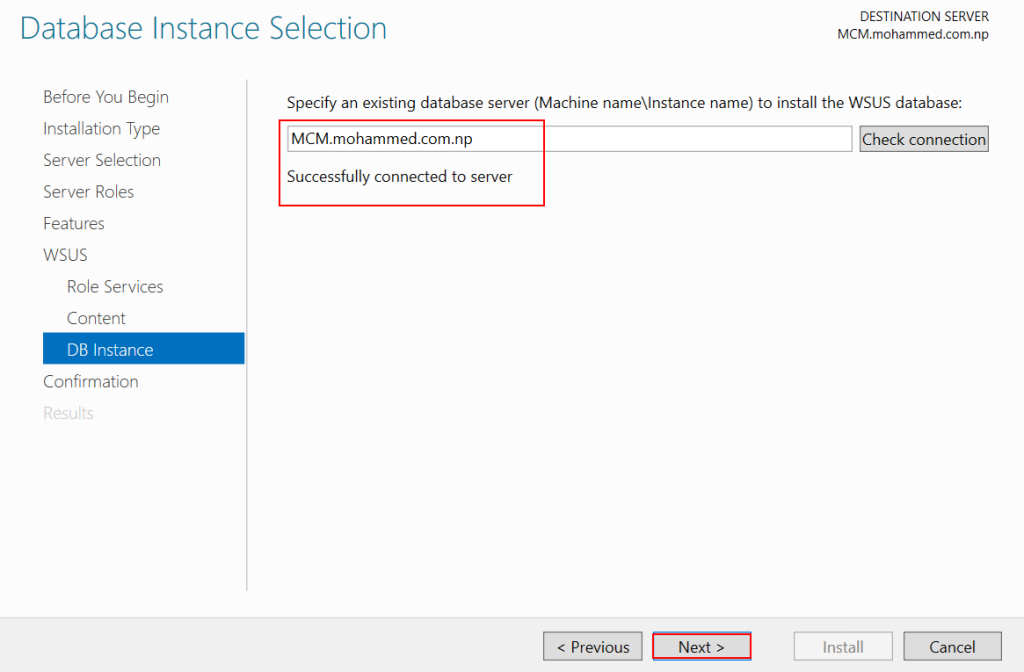Select the WSUS step in sidebar
The width and height of the screenshot is (1024, 672).
click(x=65, y=255)
